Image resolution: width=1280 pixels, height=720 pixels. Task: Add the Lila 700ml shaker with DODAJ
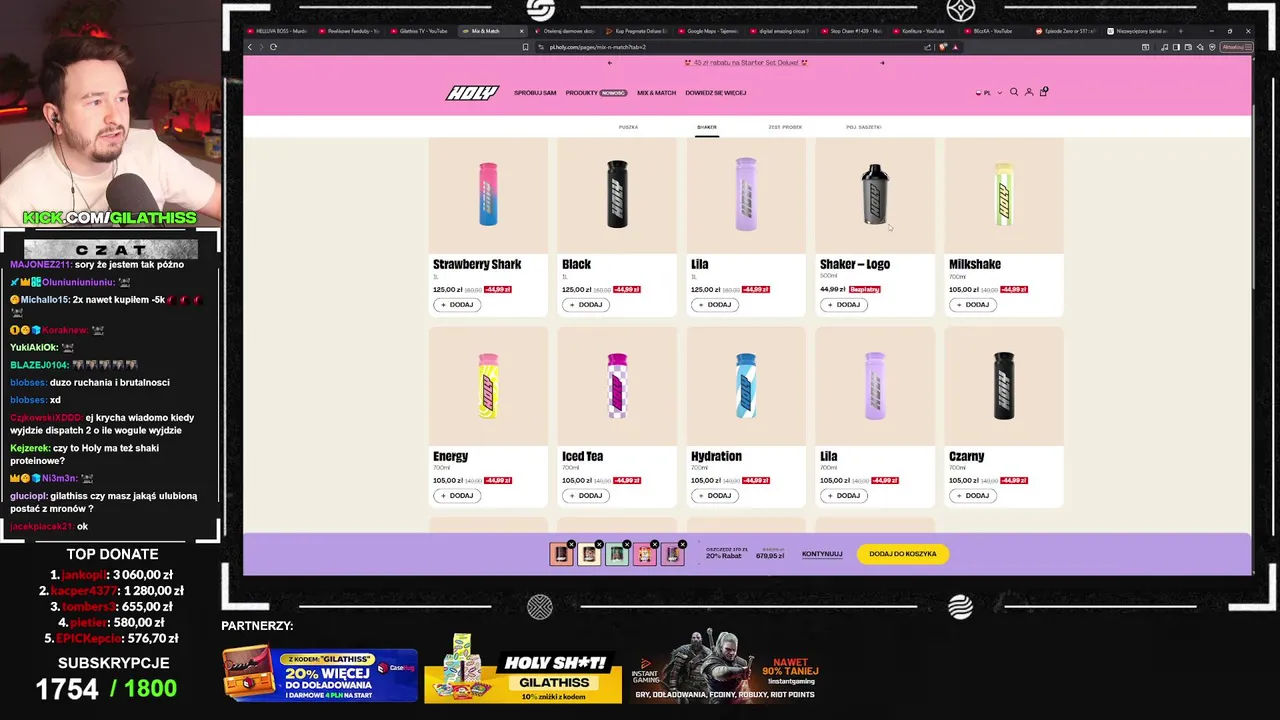coord(844,496)
